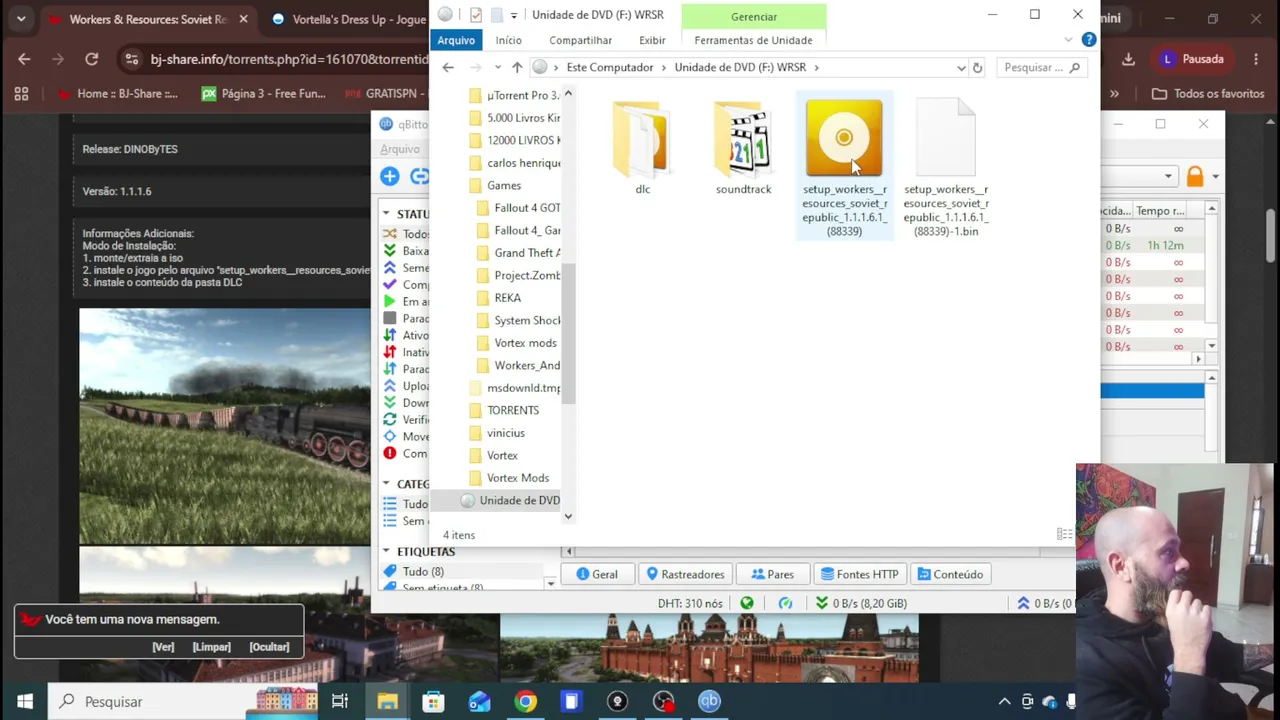Collapse the CATEGORIAS section in qBittorrent
This screenshot has height=720, width=1280.
coord(386,484)
